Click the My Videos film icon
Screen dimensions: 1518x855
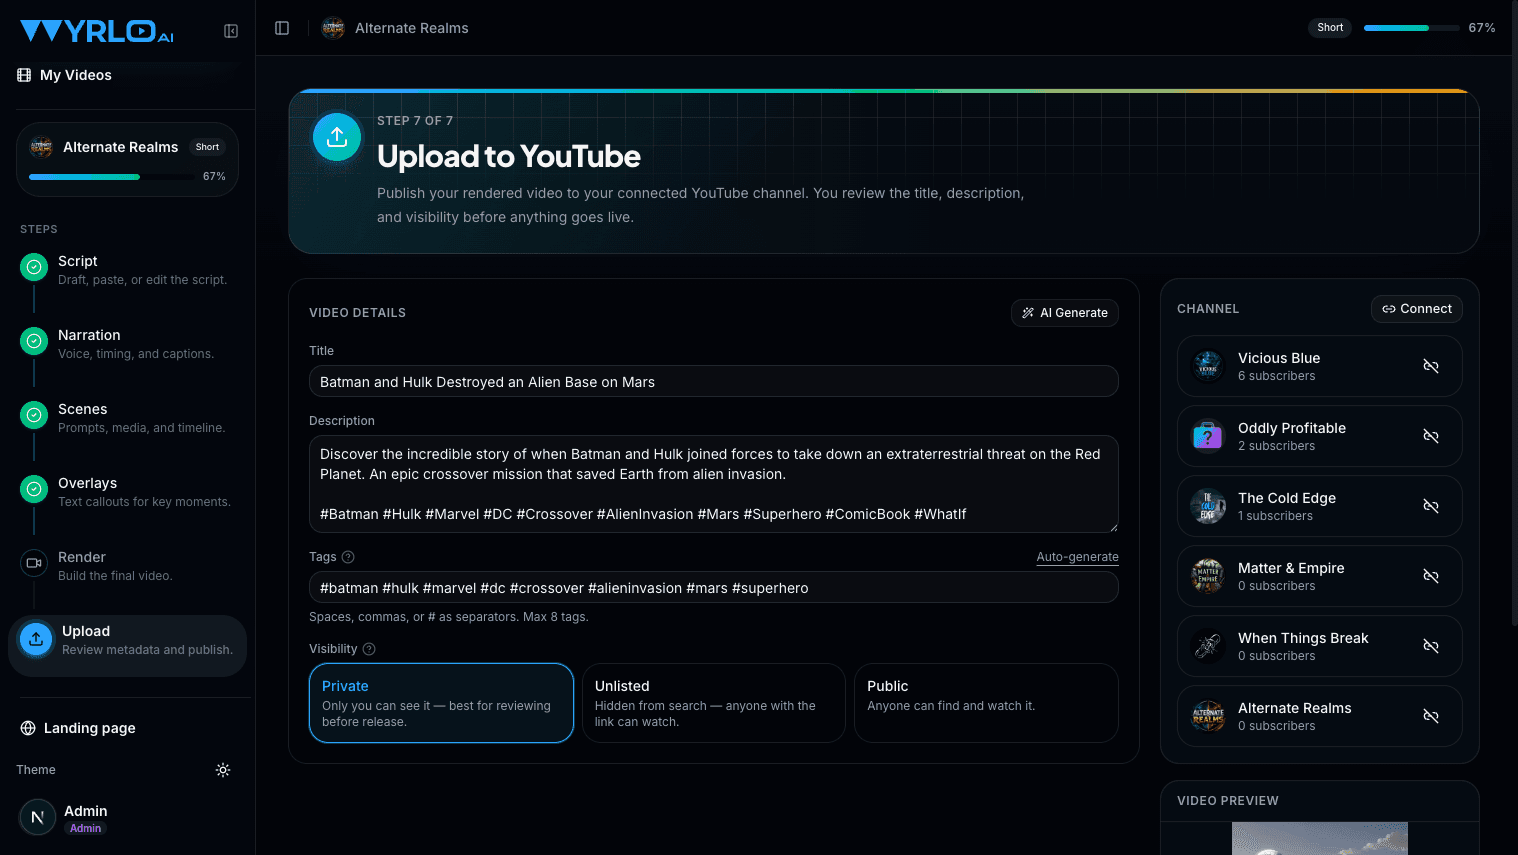24,75
